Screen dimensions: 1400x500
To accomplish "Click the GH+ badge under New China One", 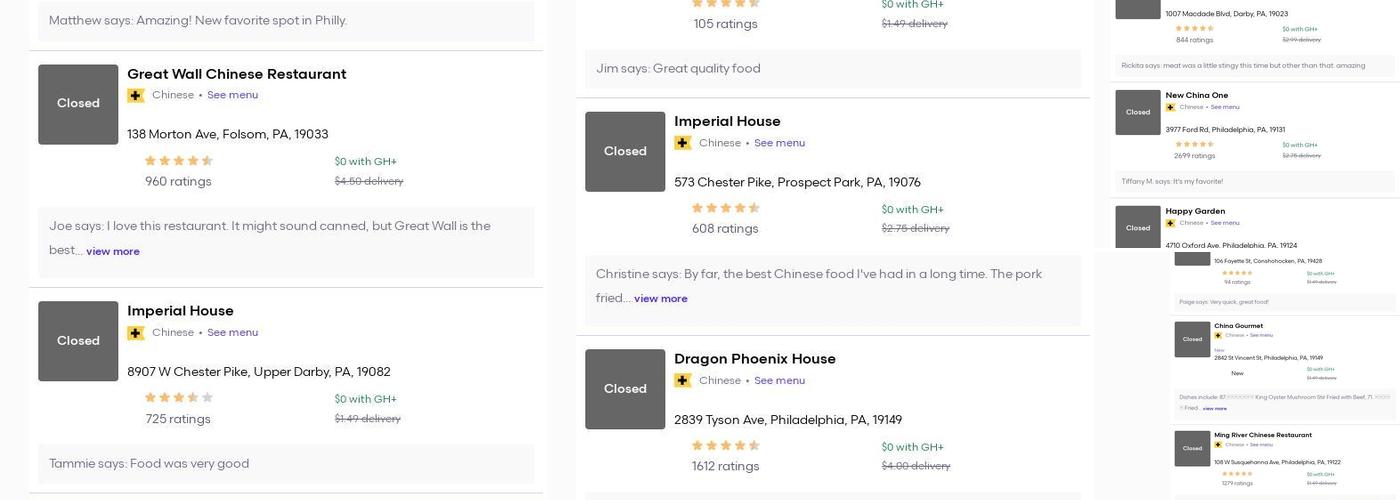I will click(1170, 107).
